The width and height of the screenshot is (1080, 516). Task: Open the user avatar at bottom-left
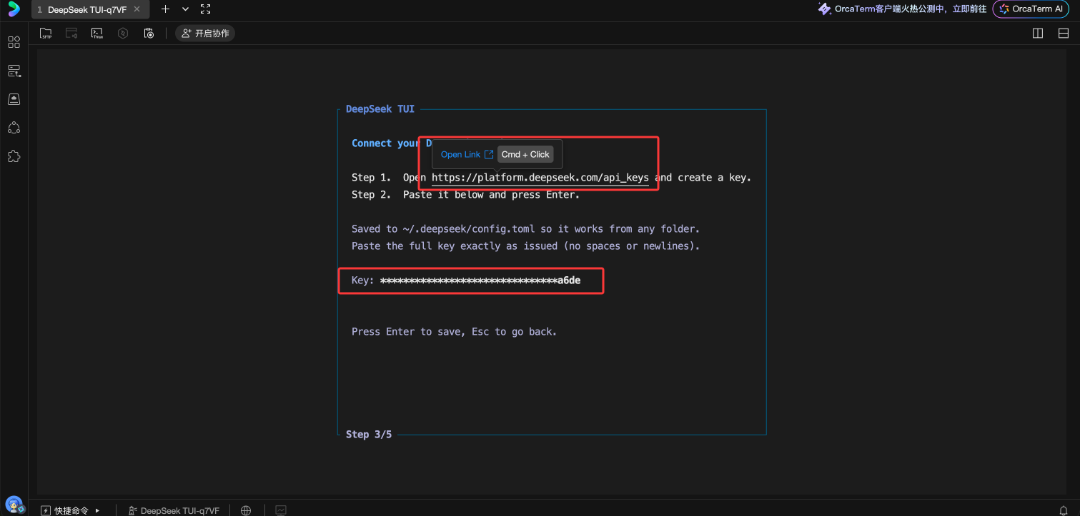coord(14,505)
